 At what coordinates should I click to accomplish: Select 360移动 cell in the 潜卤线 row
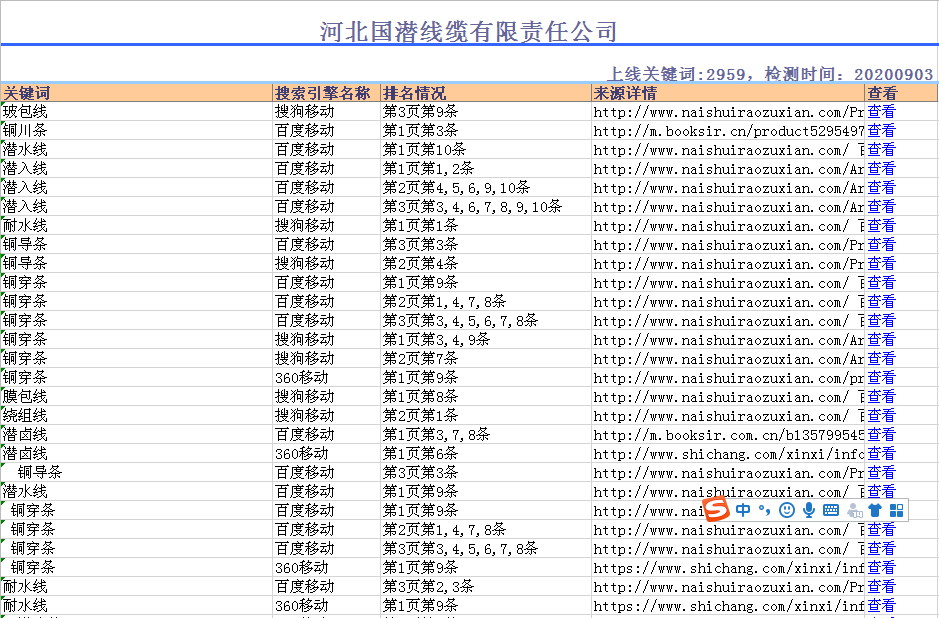coord(326,453)
